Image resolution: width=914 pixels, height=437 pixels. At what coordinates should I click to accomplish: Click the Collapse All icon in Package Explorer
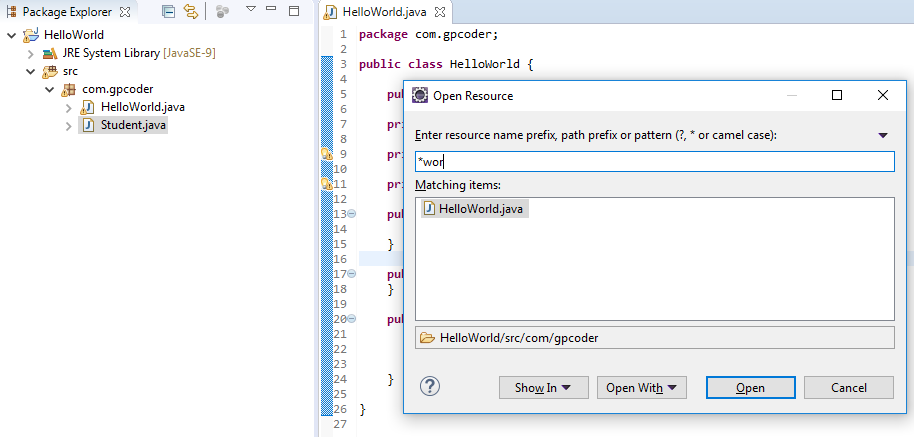[x=168, y=12]
